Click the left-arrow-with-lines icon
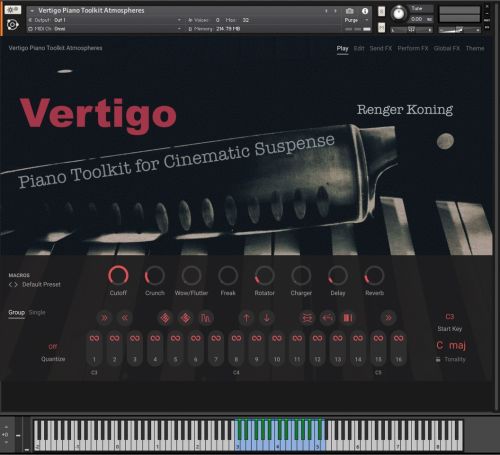Screen dimensions: 500x455 pyautogui.click(x=327, y=318)
